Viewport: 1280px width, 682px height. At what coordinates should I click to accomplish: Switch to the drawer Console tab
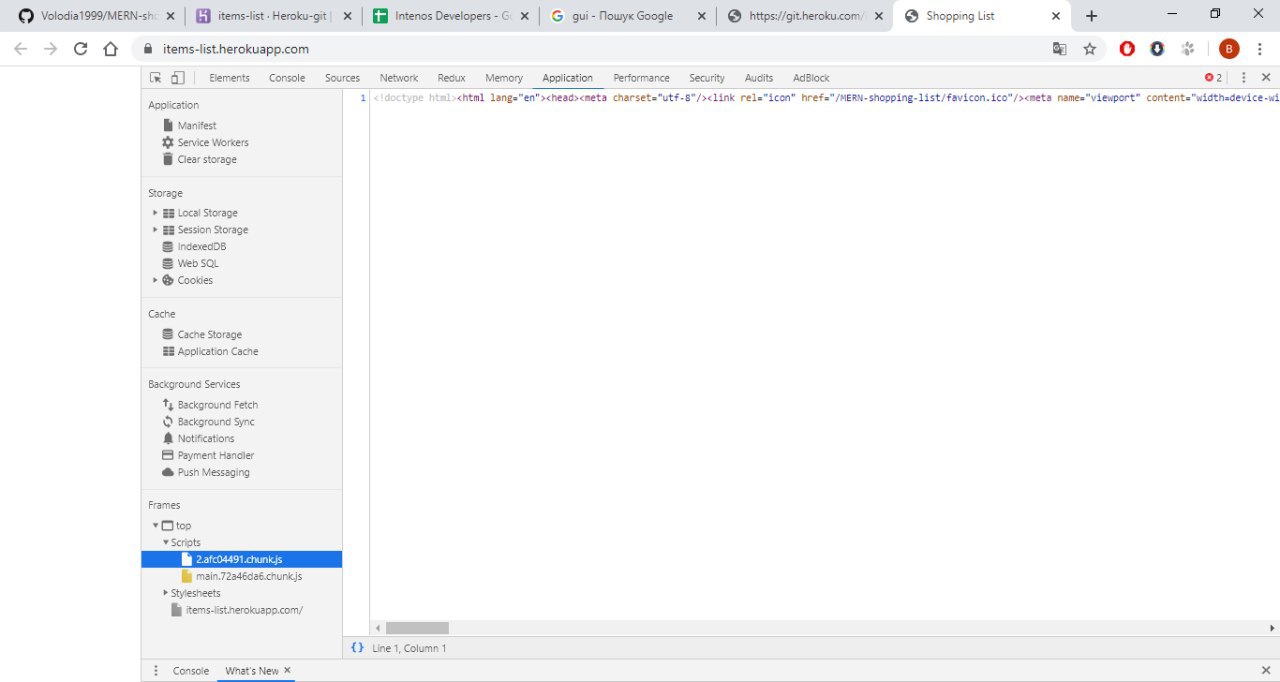click(x=191, y=671)
